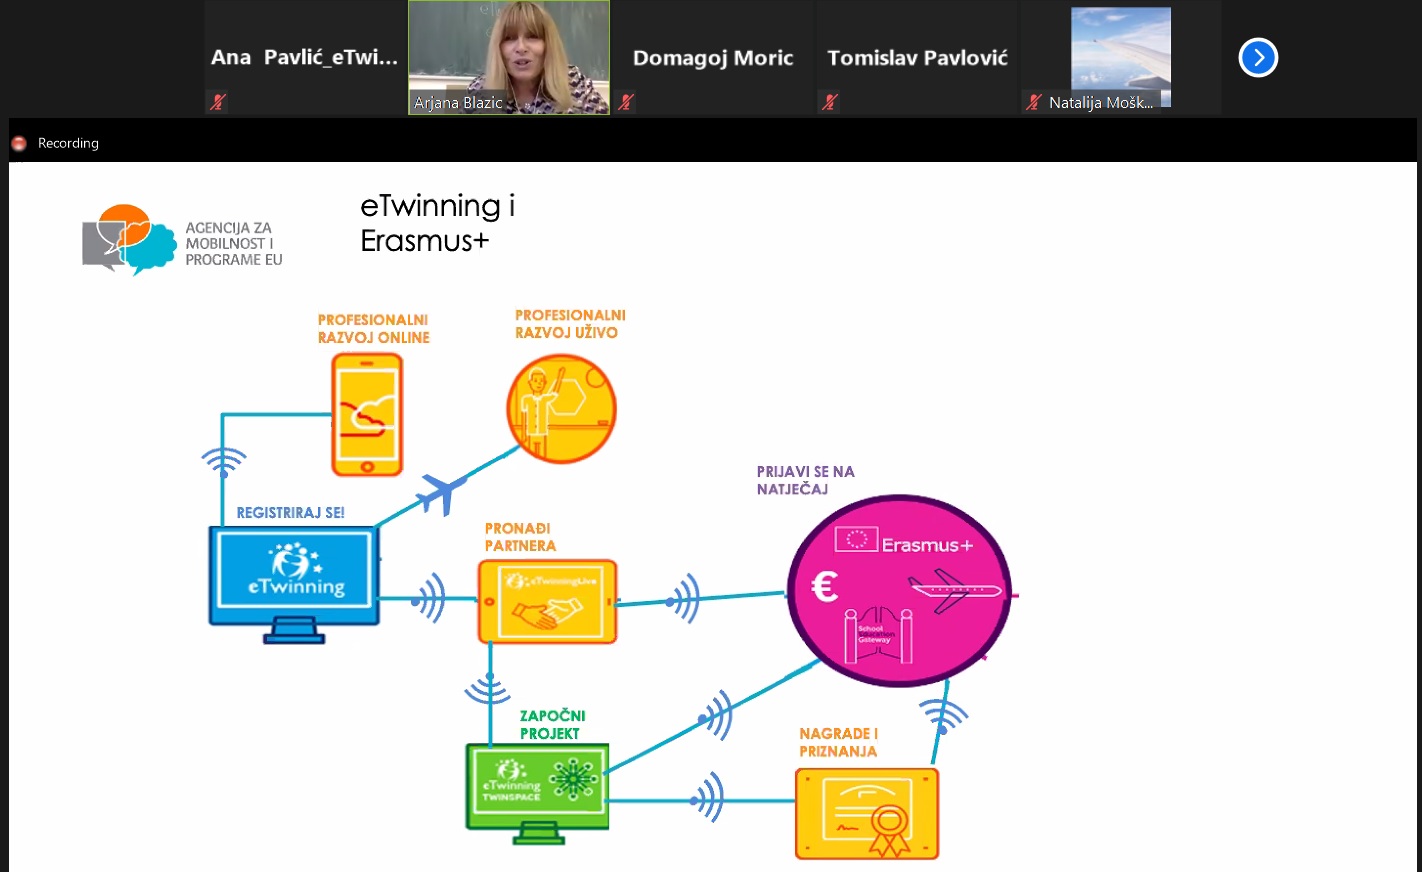Click the PRONAĐI PARTNERA label

point(520,537)
